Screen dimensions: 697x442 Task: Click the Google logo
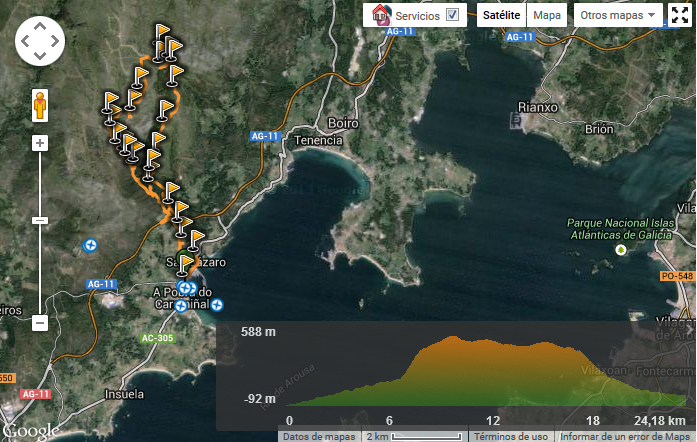tap(31, 430)
